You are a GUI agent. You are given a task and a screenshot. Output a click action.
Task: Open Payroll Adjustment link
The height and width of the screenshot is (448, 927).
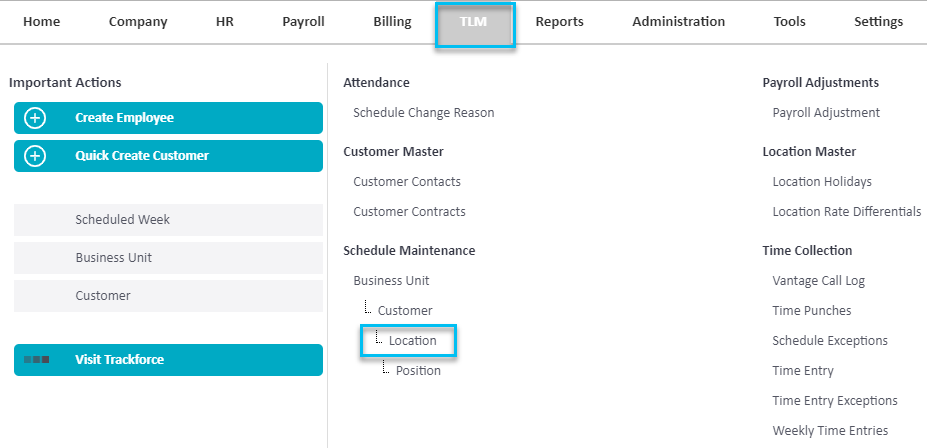826,112
